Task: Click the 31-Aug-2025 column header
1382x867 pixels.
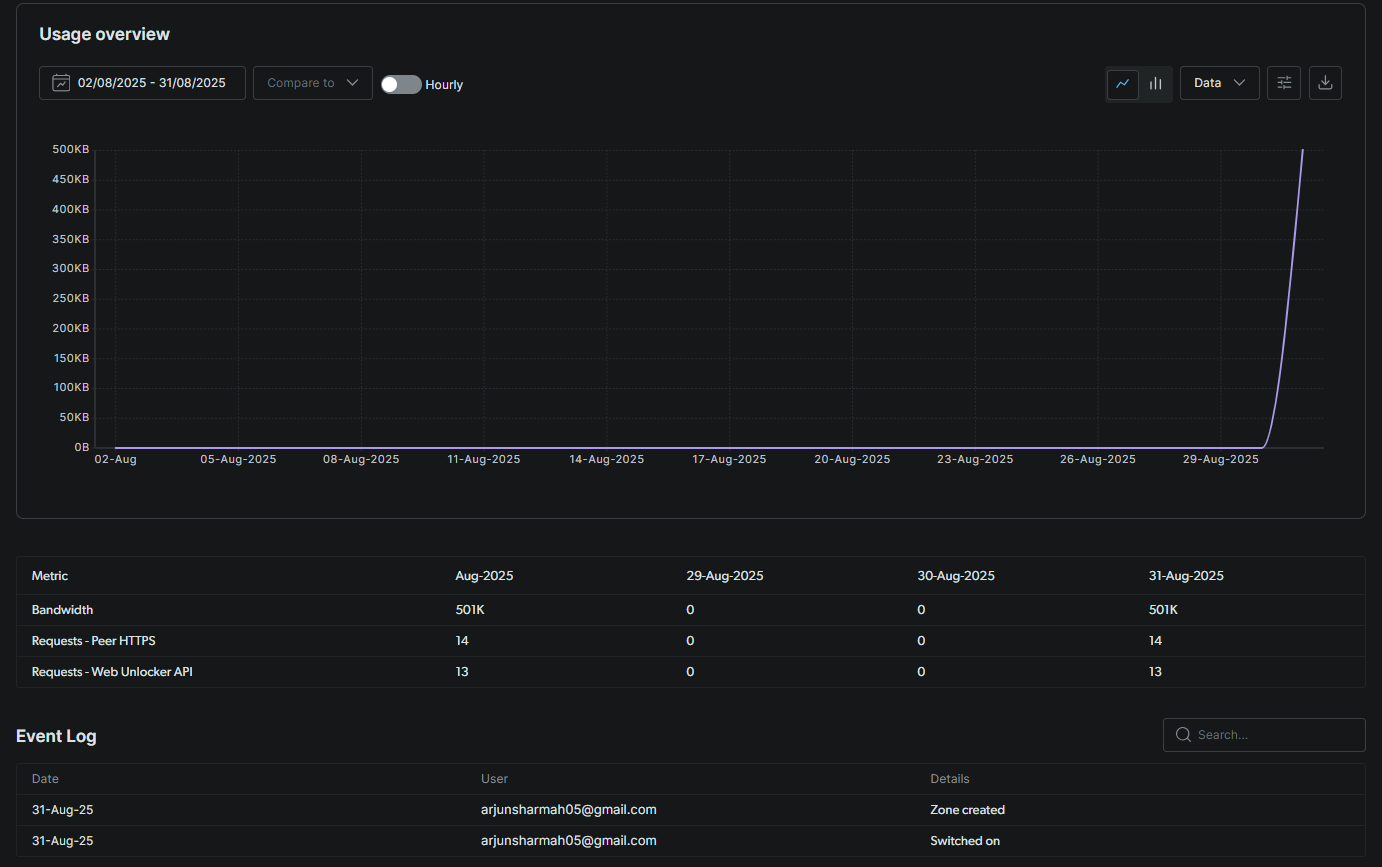Action: [x=1186, y=576]
